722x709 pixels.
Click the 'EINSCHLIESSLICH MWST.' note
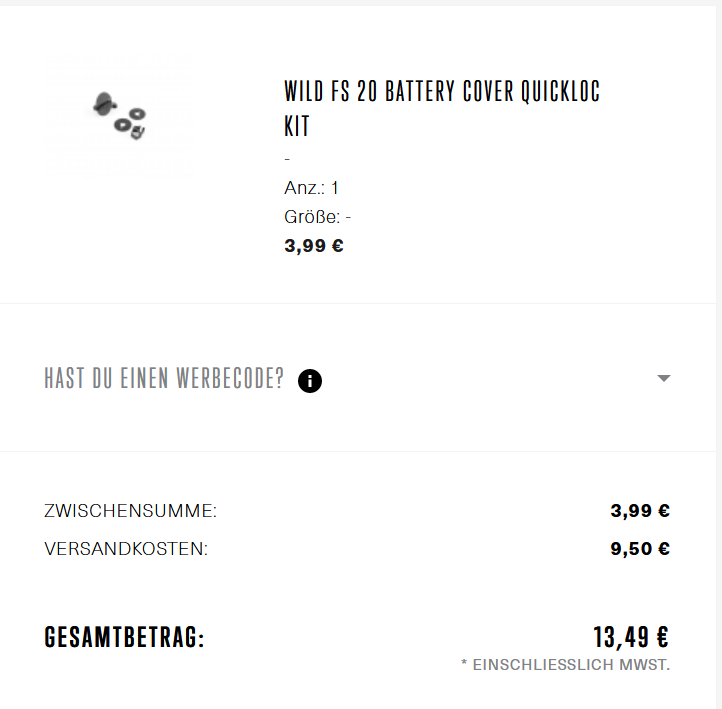pos(565,665)
